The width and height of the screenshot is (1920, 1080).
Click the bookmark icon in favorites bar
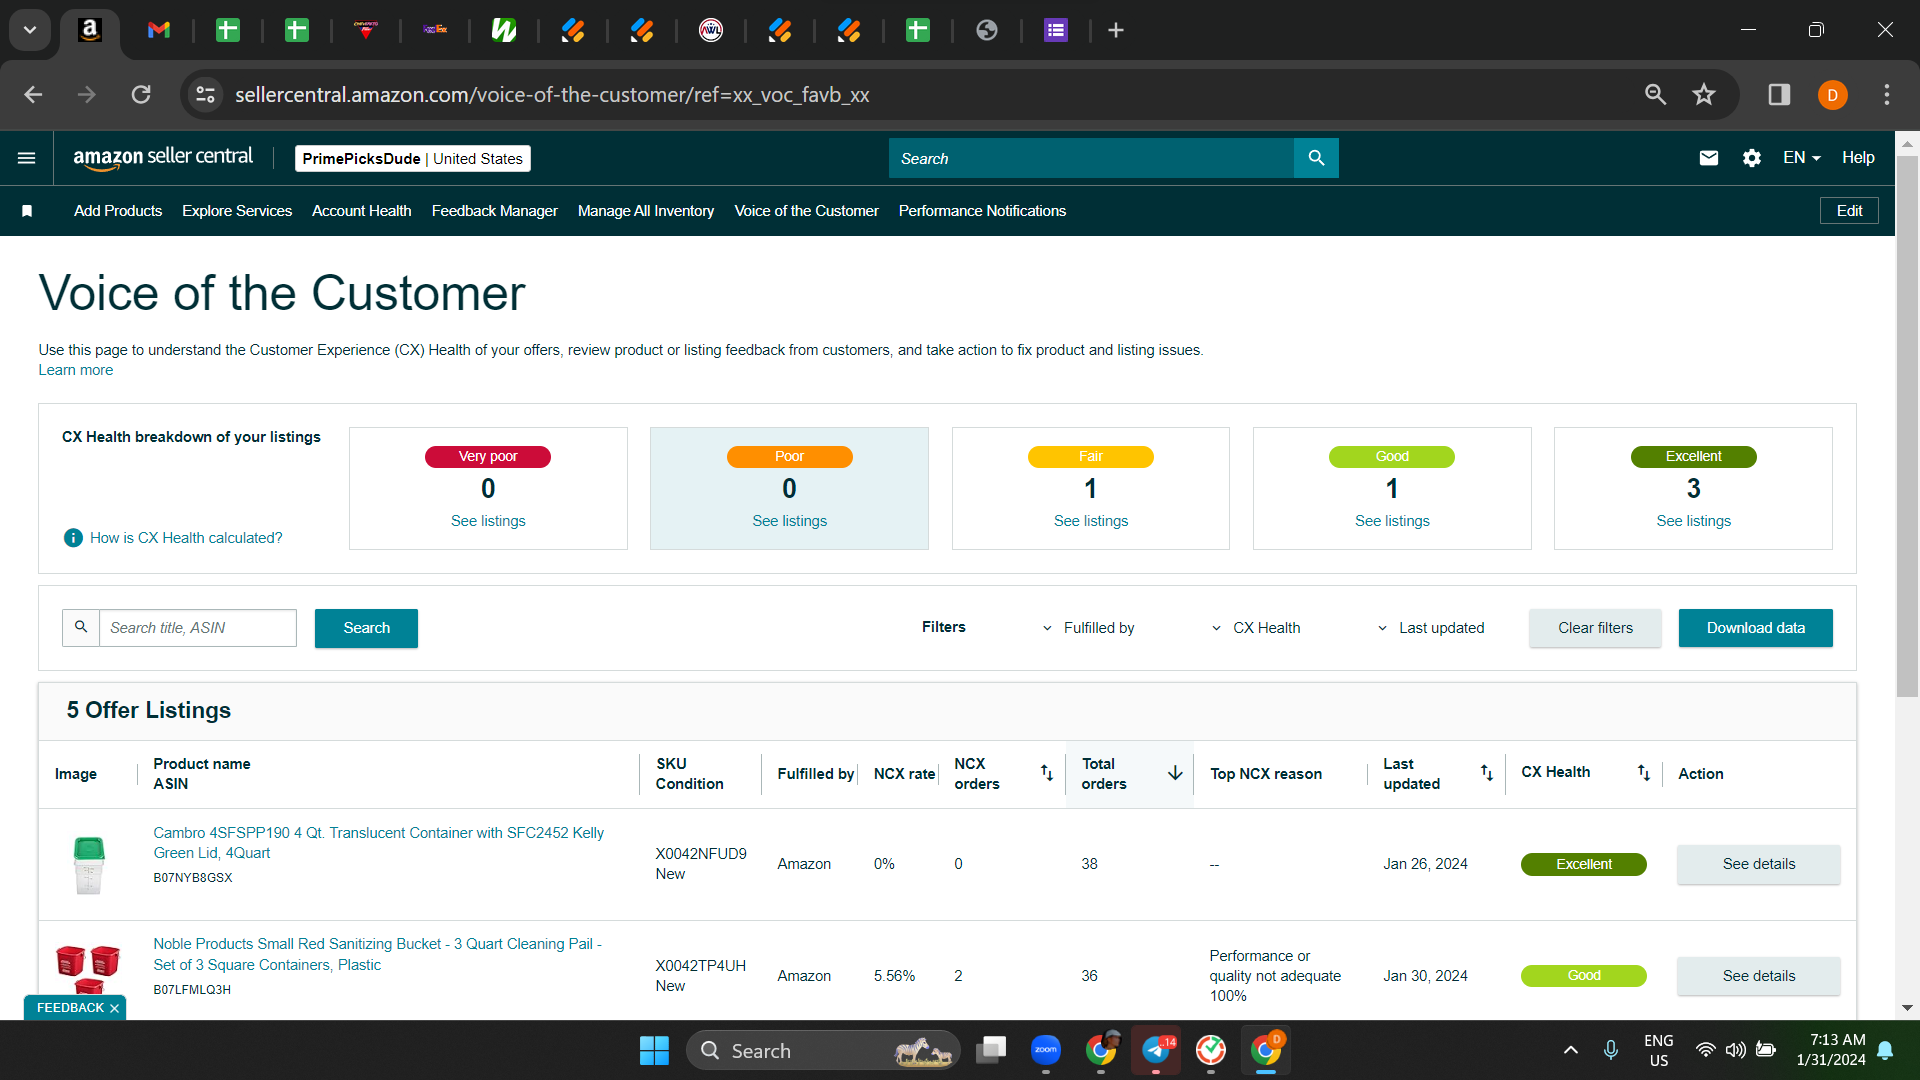pyautogui.click(x=27, y=211)
